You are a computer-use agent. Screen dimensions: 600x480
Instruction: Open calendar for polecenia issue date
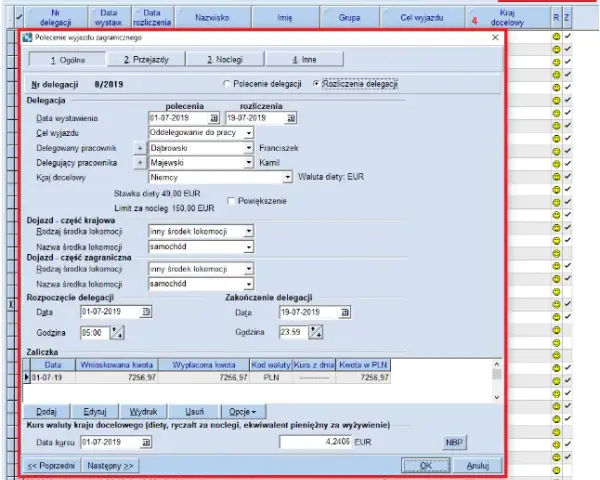(214, 118)
